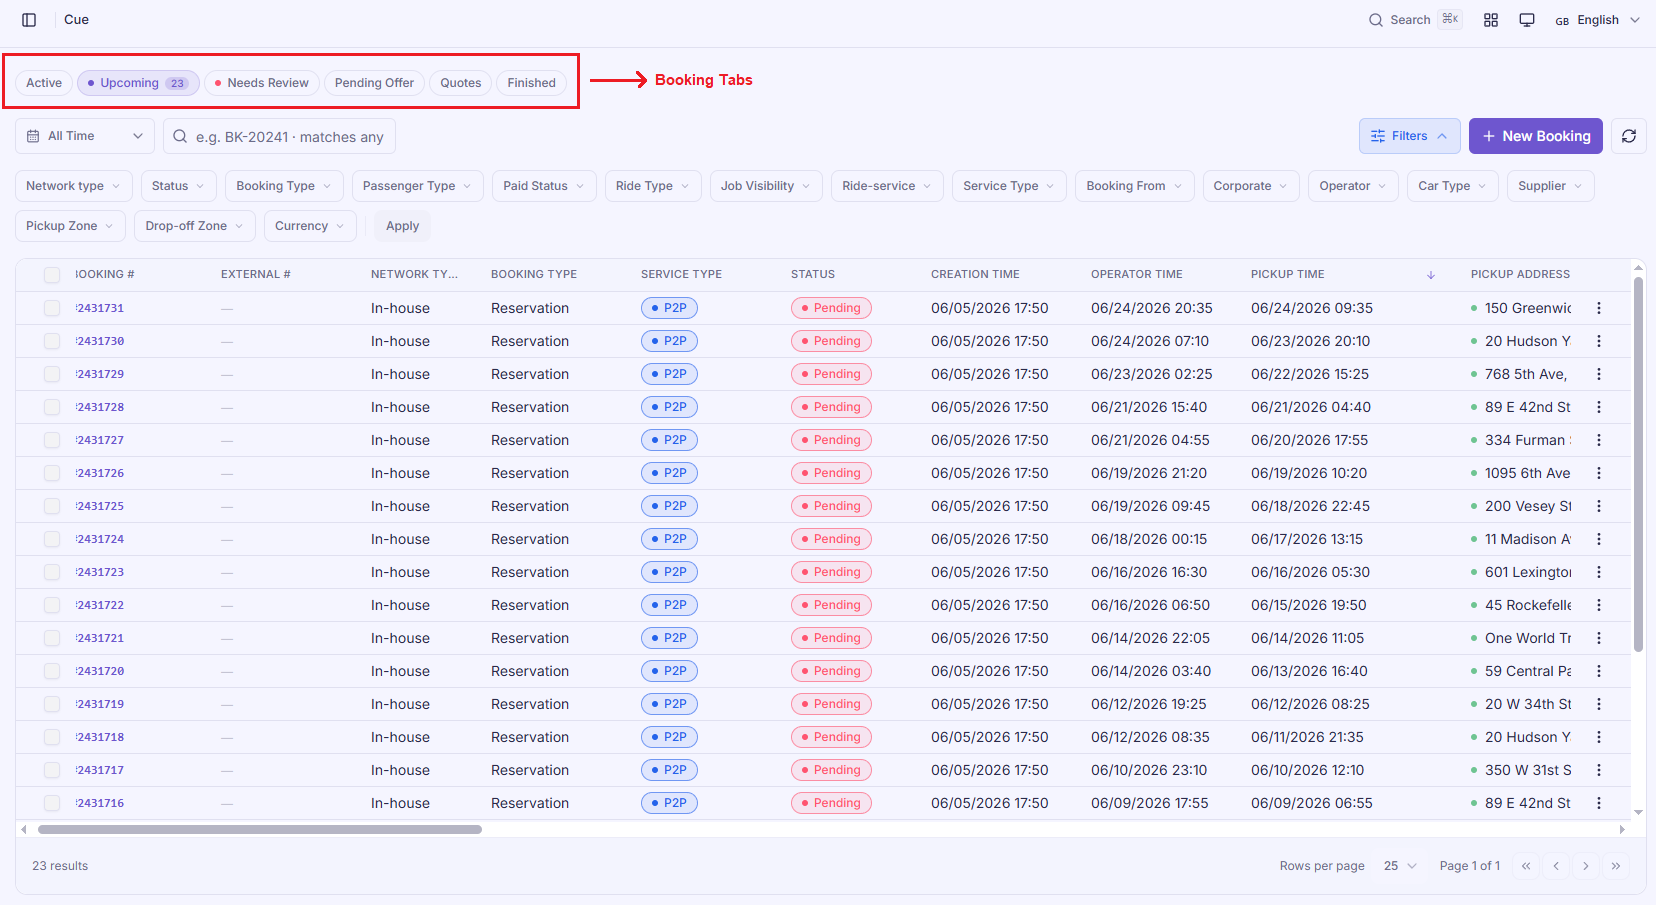Screen dimensions: 1656x905
Task: Check the box for booking 2431731
Action: pyautogui.click(x=52, y=308)
